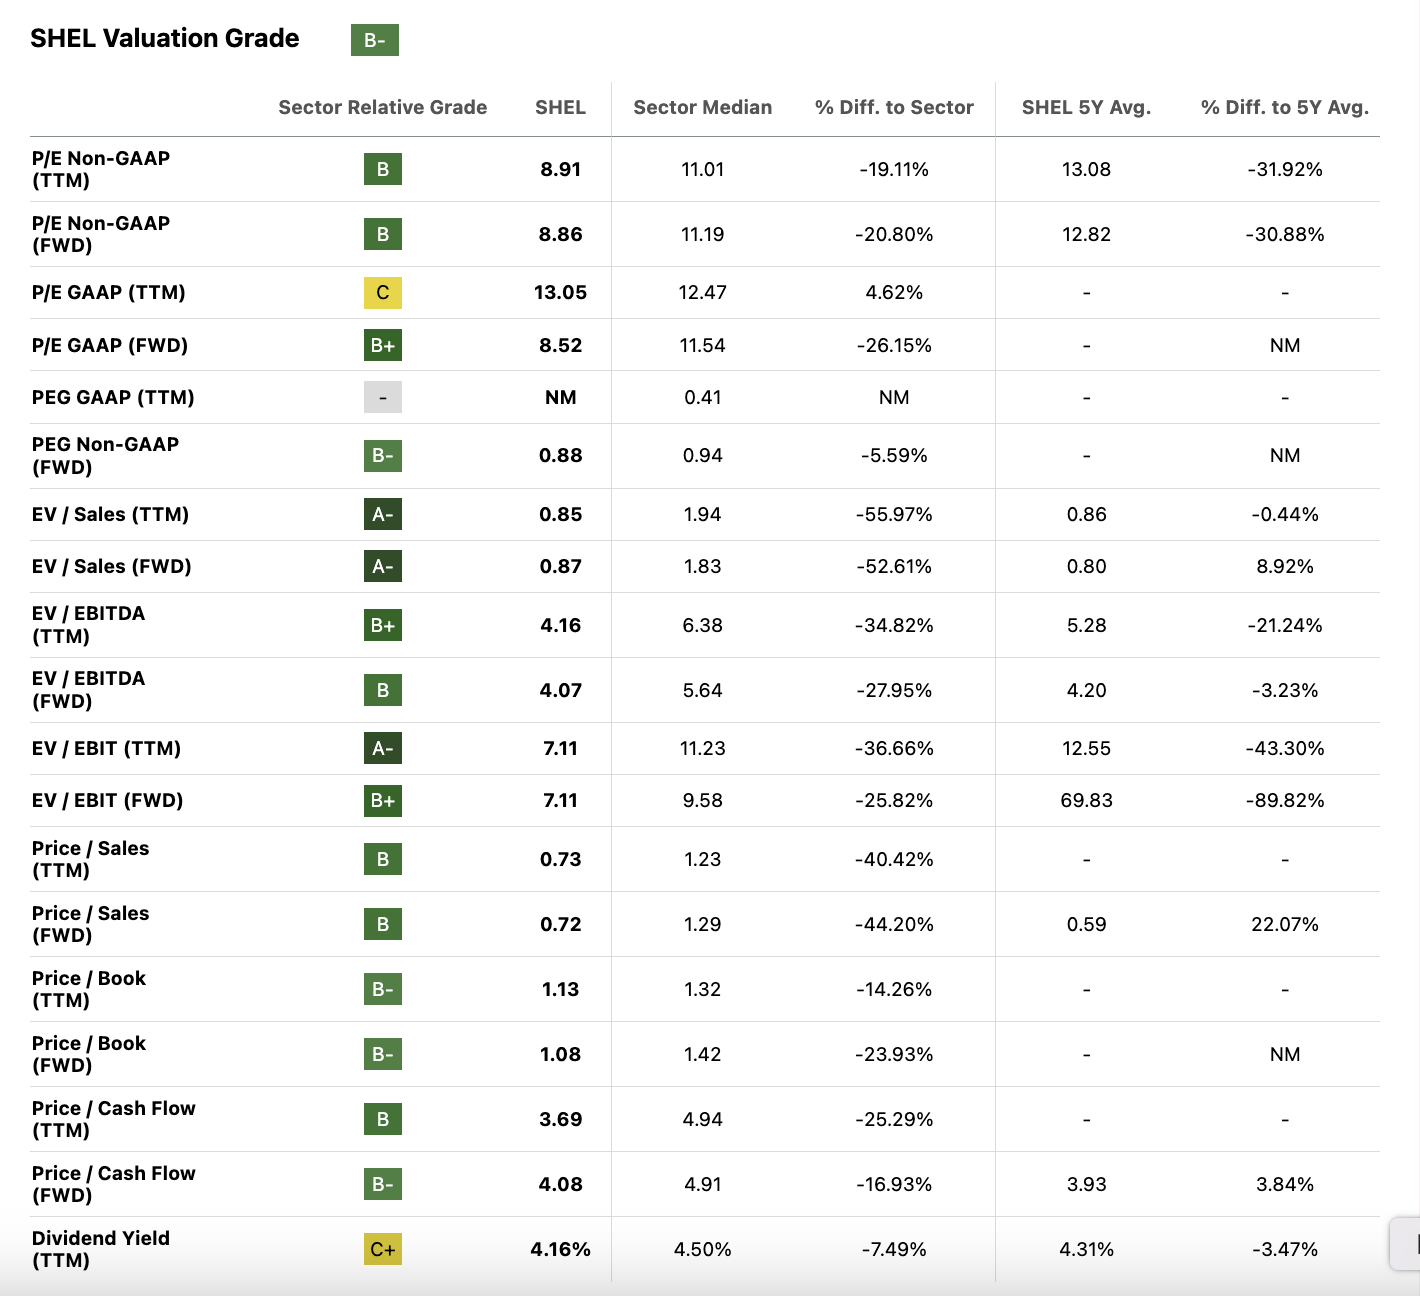1420x1296 pixels.
Task: Click the B- grade badge for PEG Non-GAAP (FWD)
Action: click(382, 455)
